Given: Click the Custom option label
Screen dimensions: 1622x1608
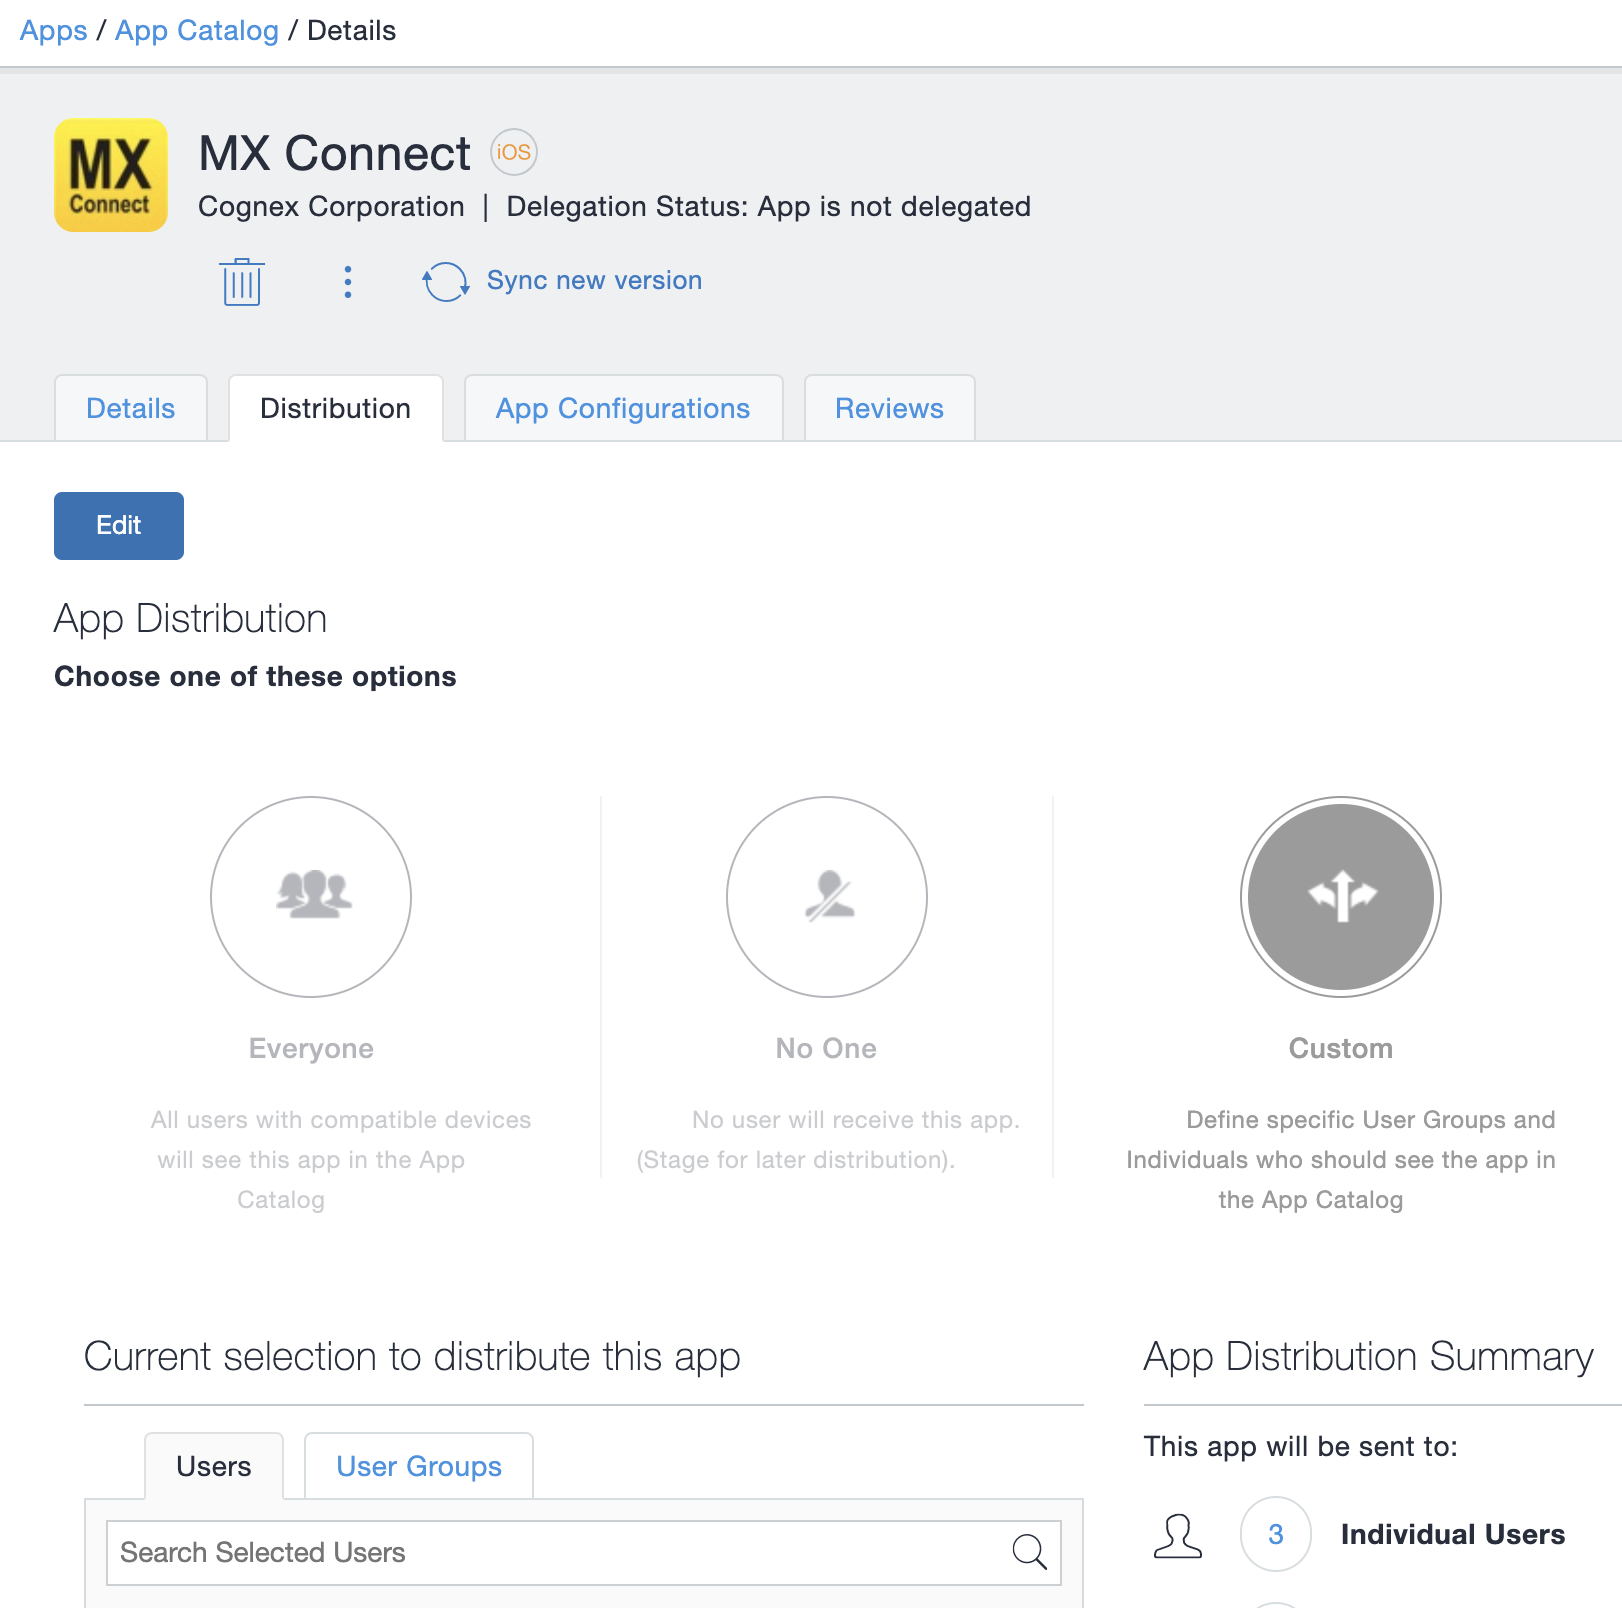Looking at the screenshot, I should (1341, 1048).
